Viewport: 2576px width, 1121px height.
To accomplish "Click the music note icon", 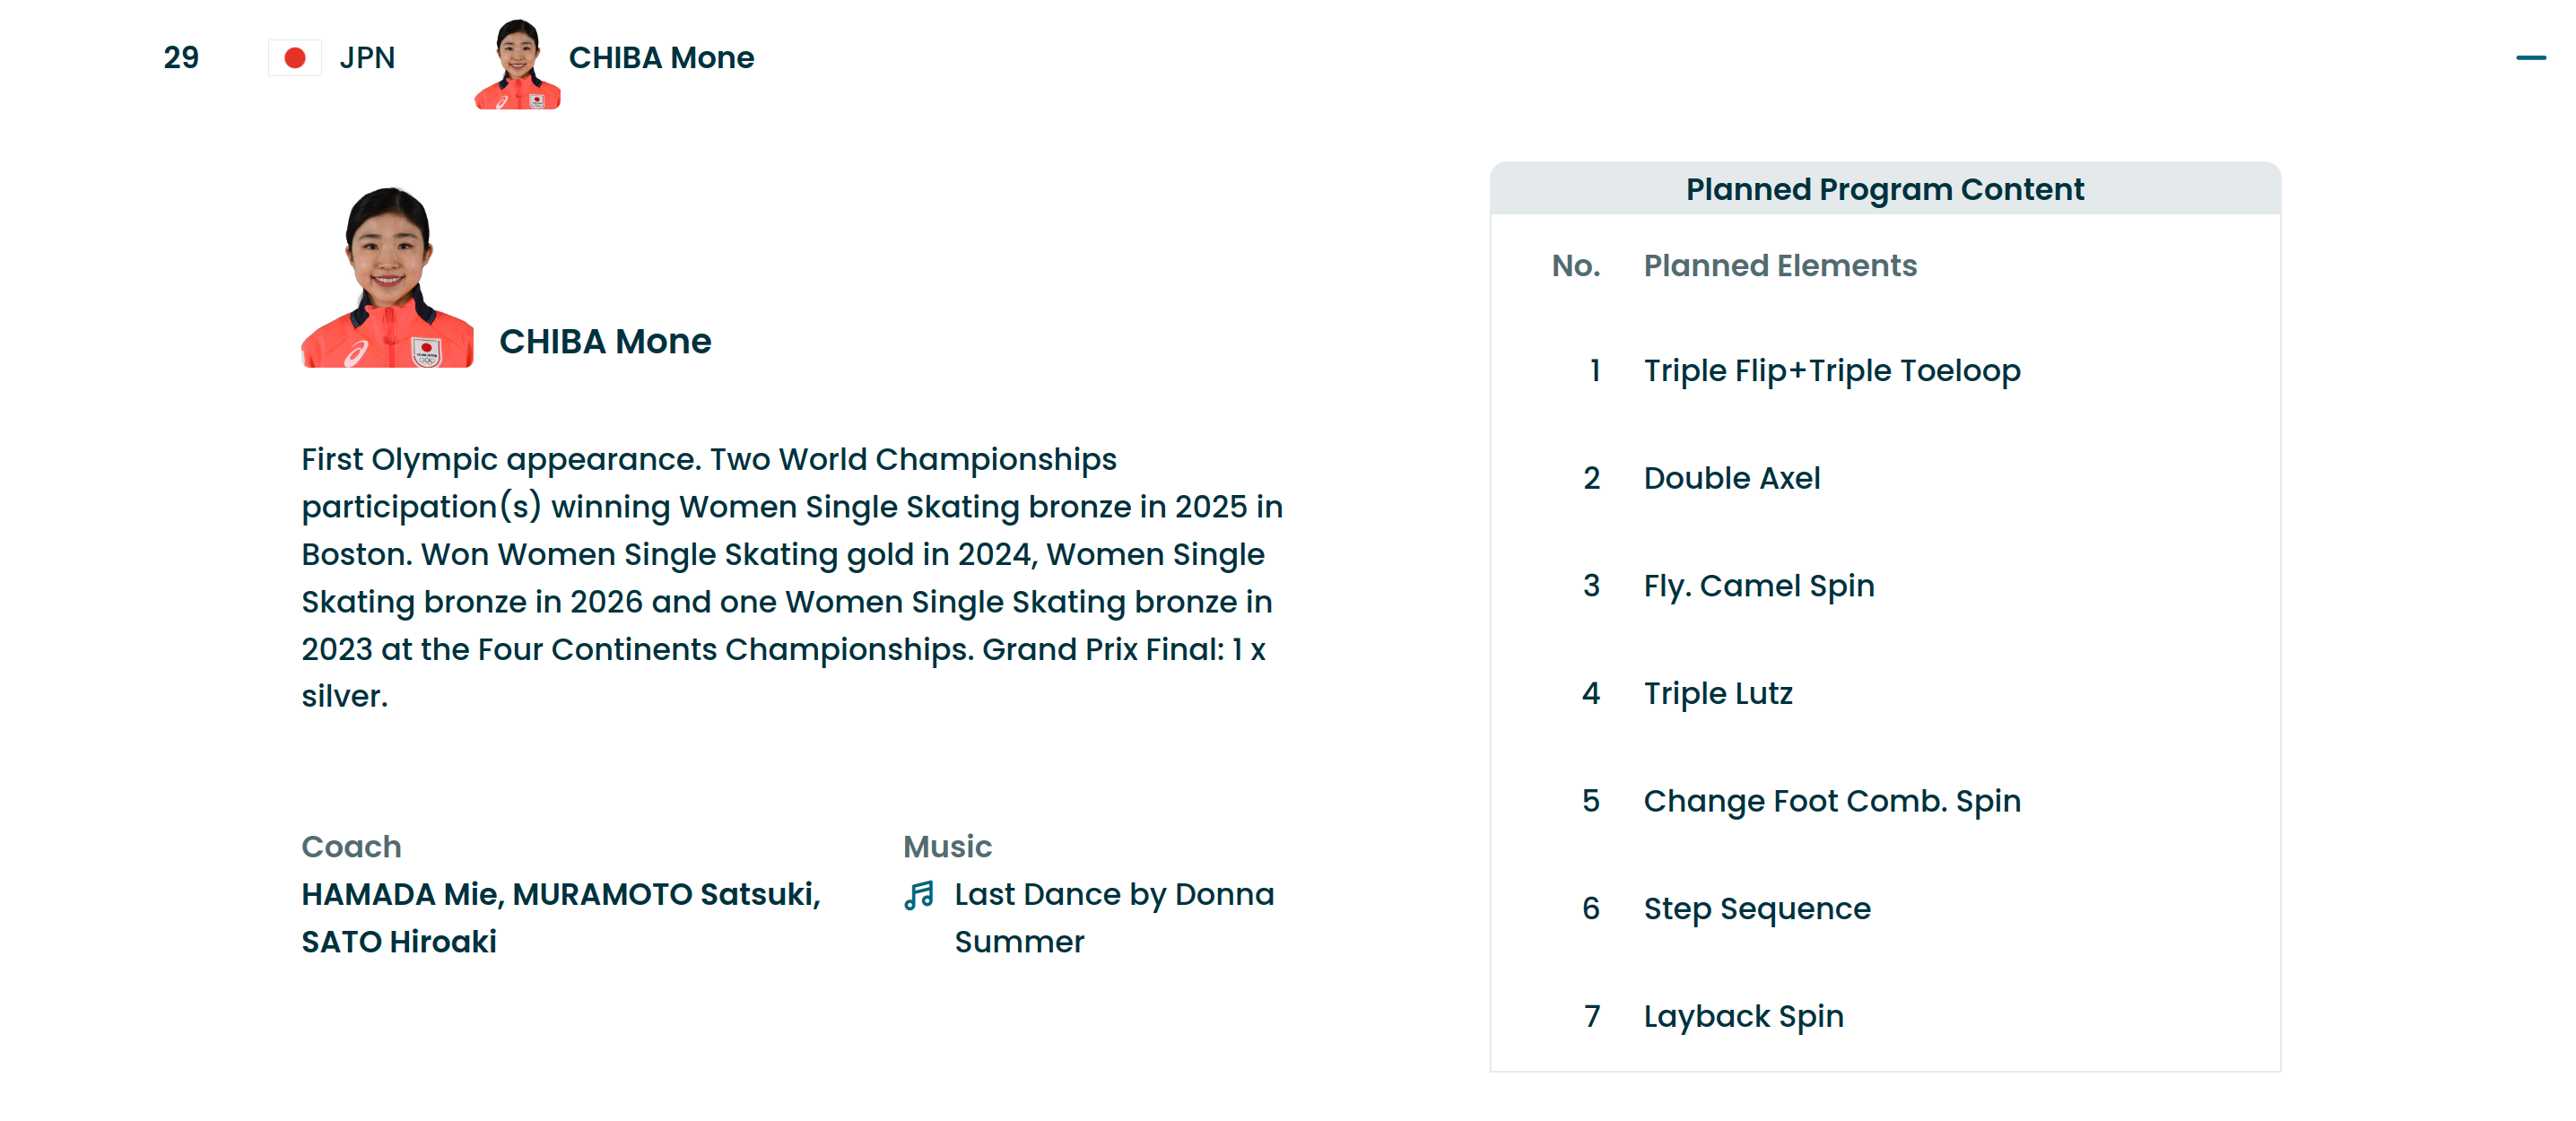I will [x=918, y=895].
